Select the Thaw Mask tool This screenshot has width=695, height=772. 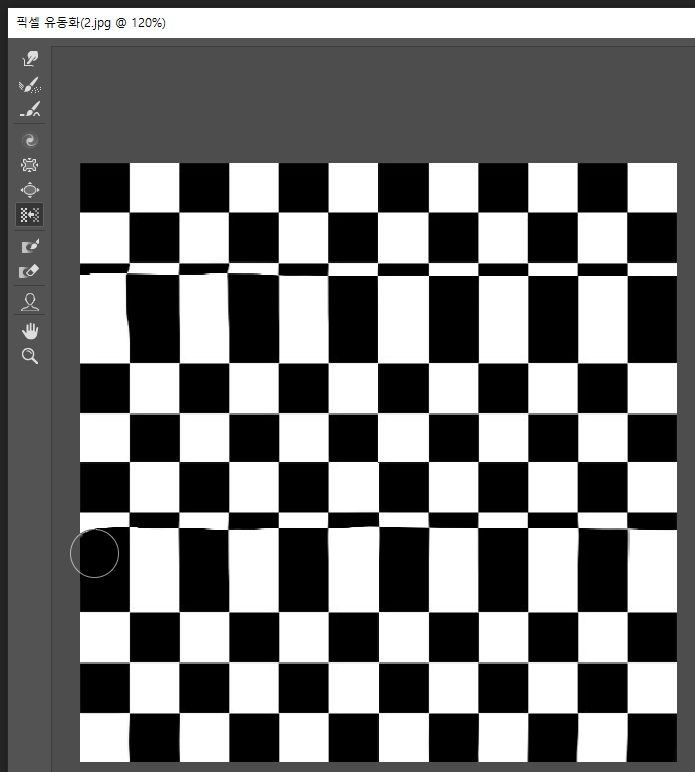(x=30, y=271)
